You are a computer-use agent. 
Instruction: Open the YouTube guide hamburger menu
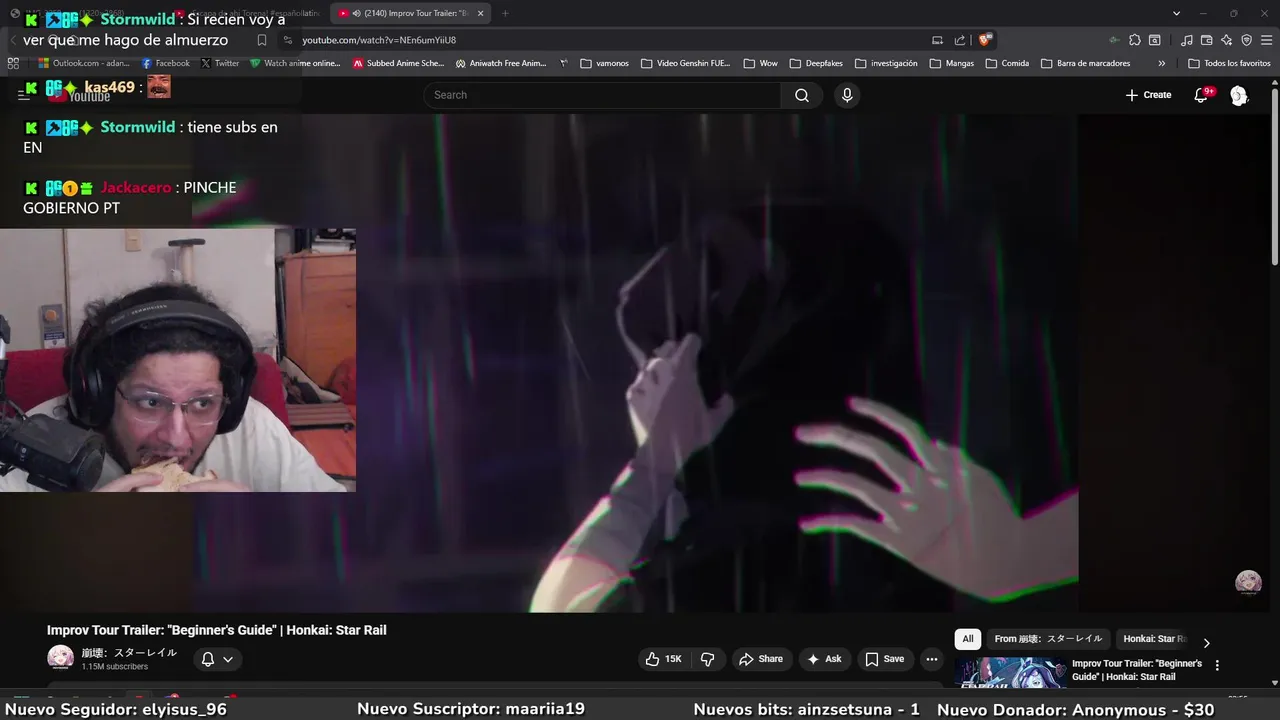23,95
